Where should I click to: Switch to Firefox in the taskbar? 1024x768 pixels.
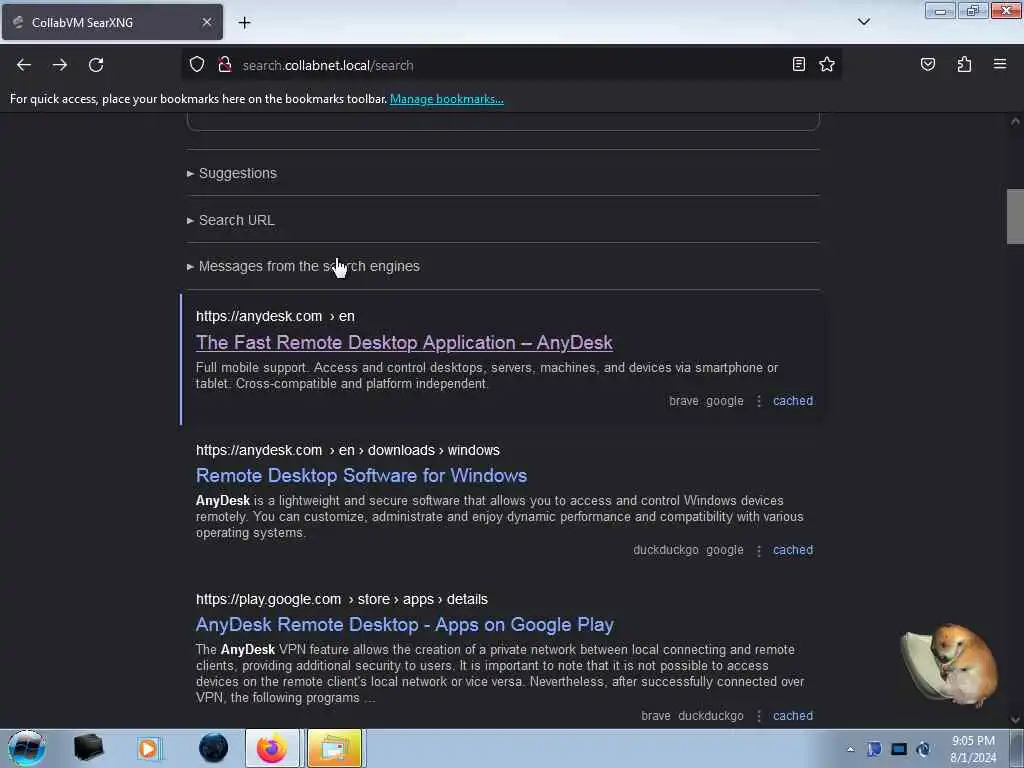pyautogui.click(x=272, y=748)
